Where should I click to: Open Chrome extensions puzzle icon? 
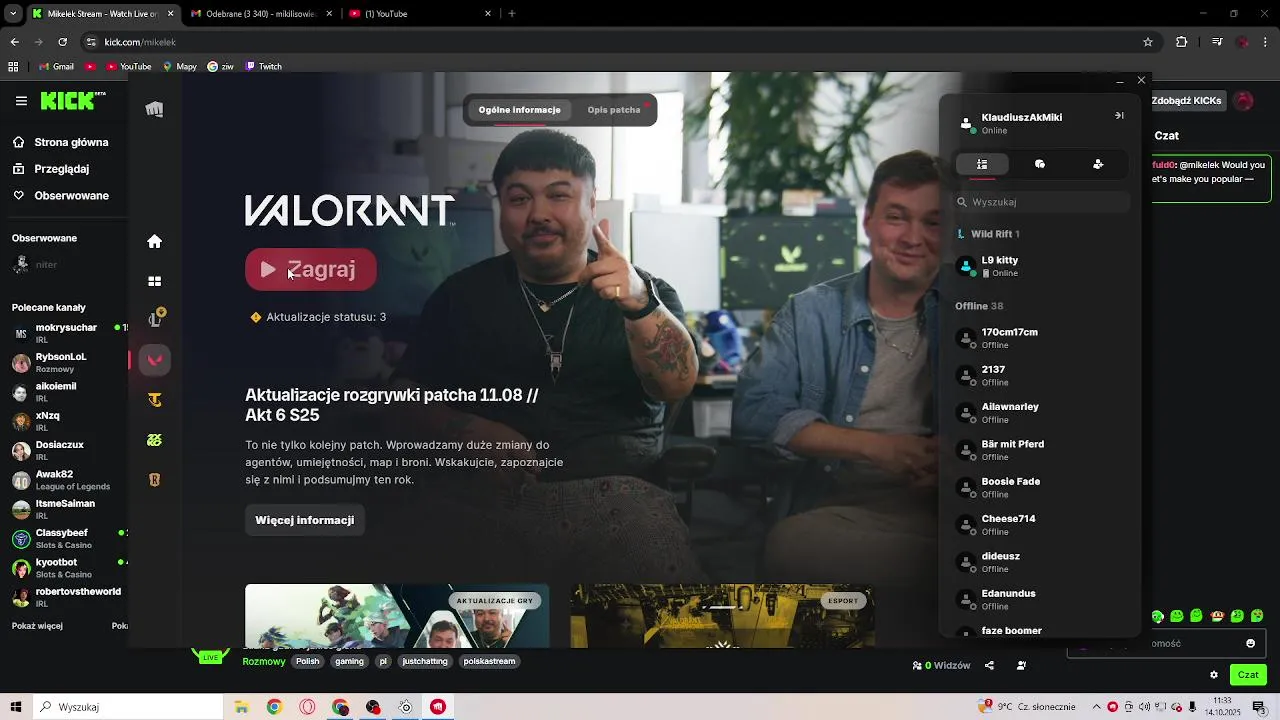[1182, 42]
